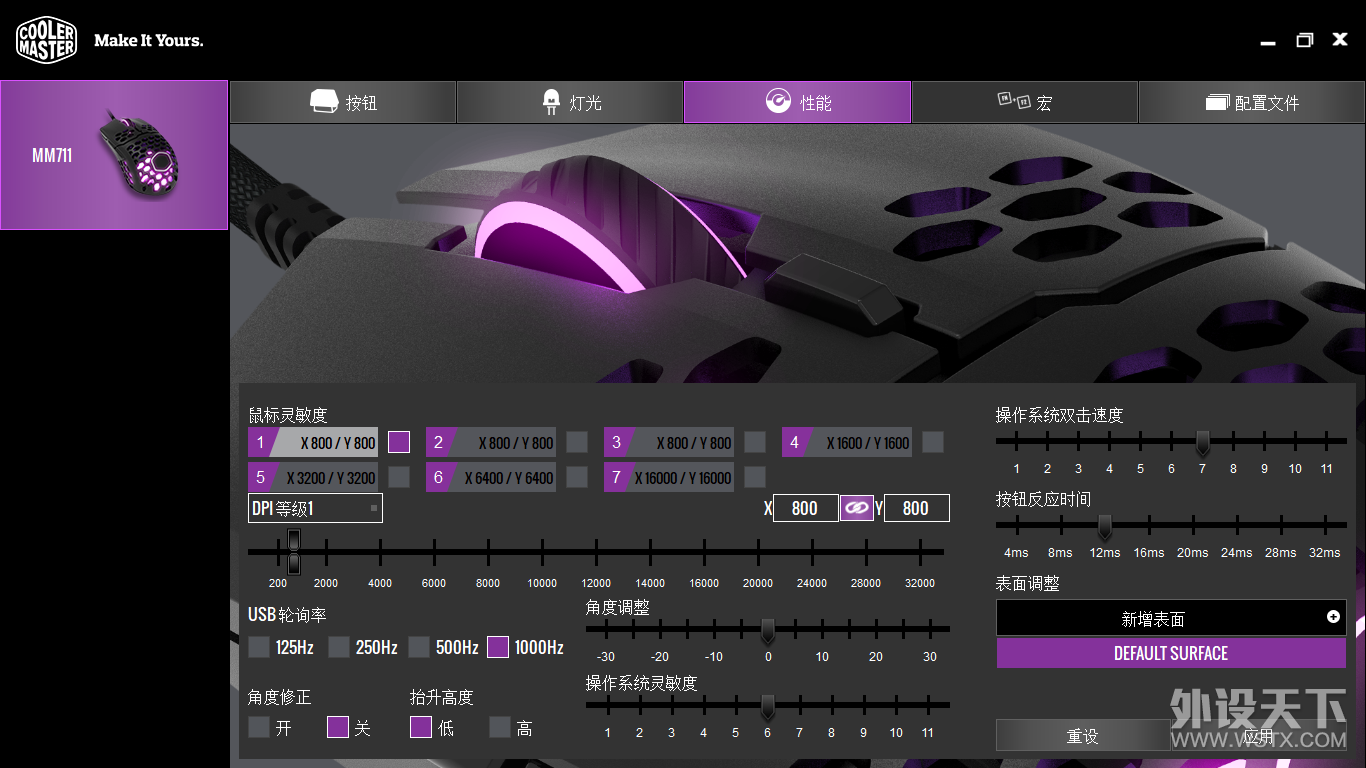Set lift-off distance to 高

point(500,727)
